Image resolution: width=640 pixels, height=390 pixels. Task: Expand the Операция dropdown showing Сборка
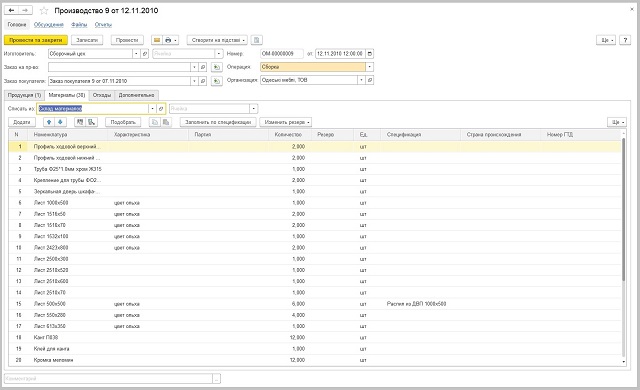click(x=369, y=67)
